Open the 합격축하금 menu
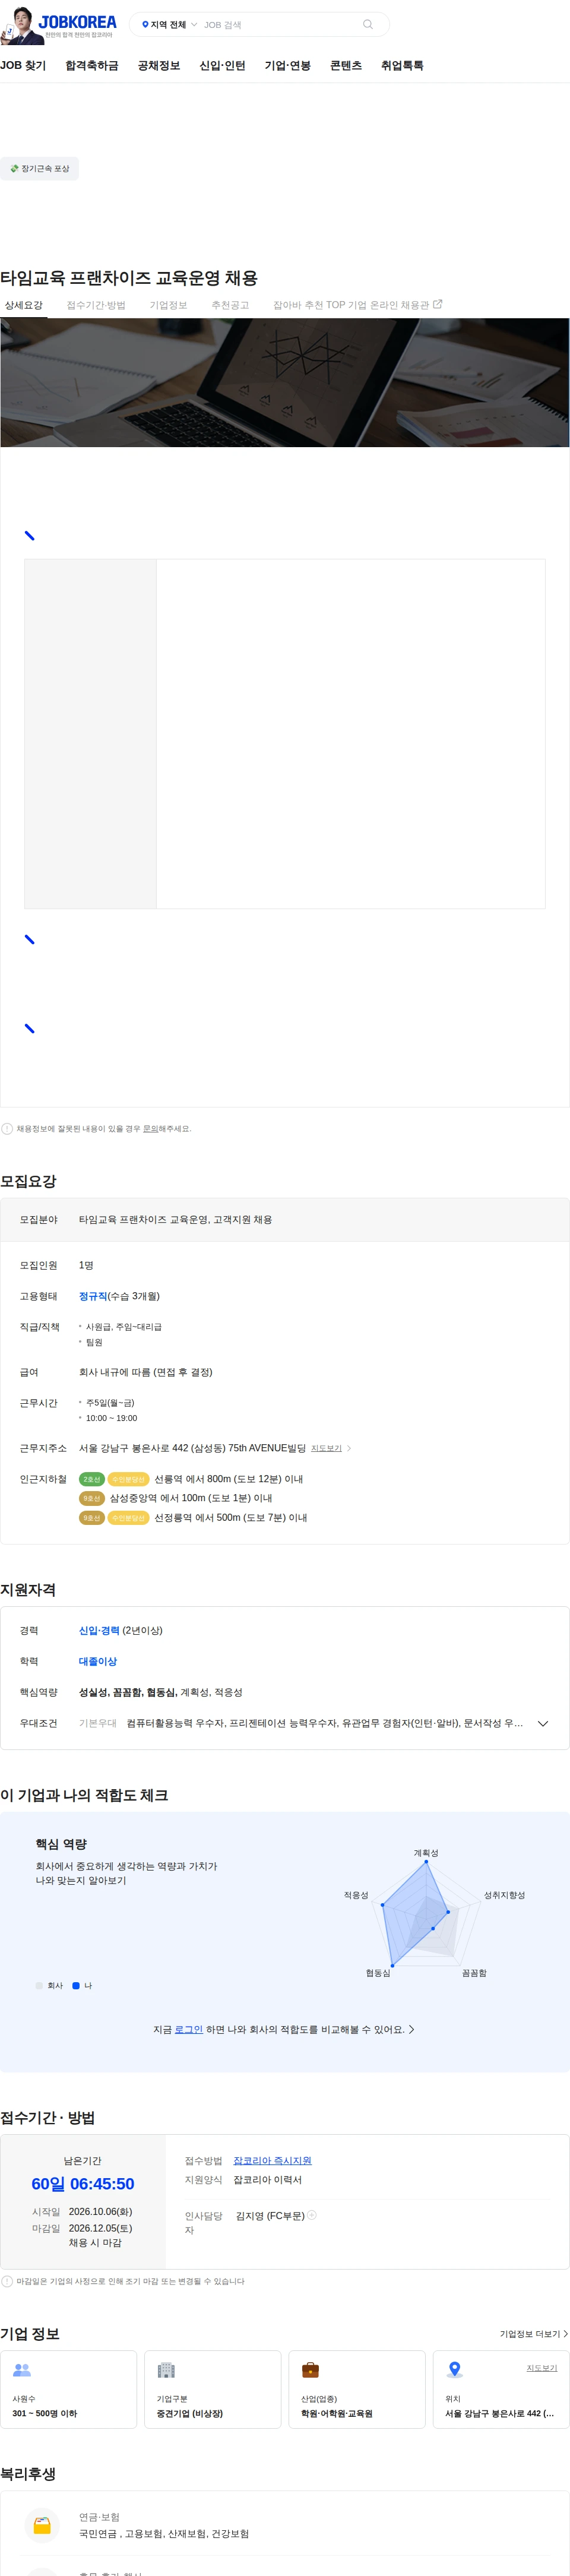570x2576 pixels. [x=92, y=65]
